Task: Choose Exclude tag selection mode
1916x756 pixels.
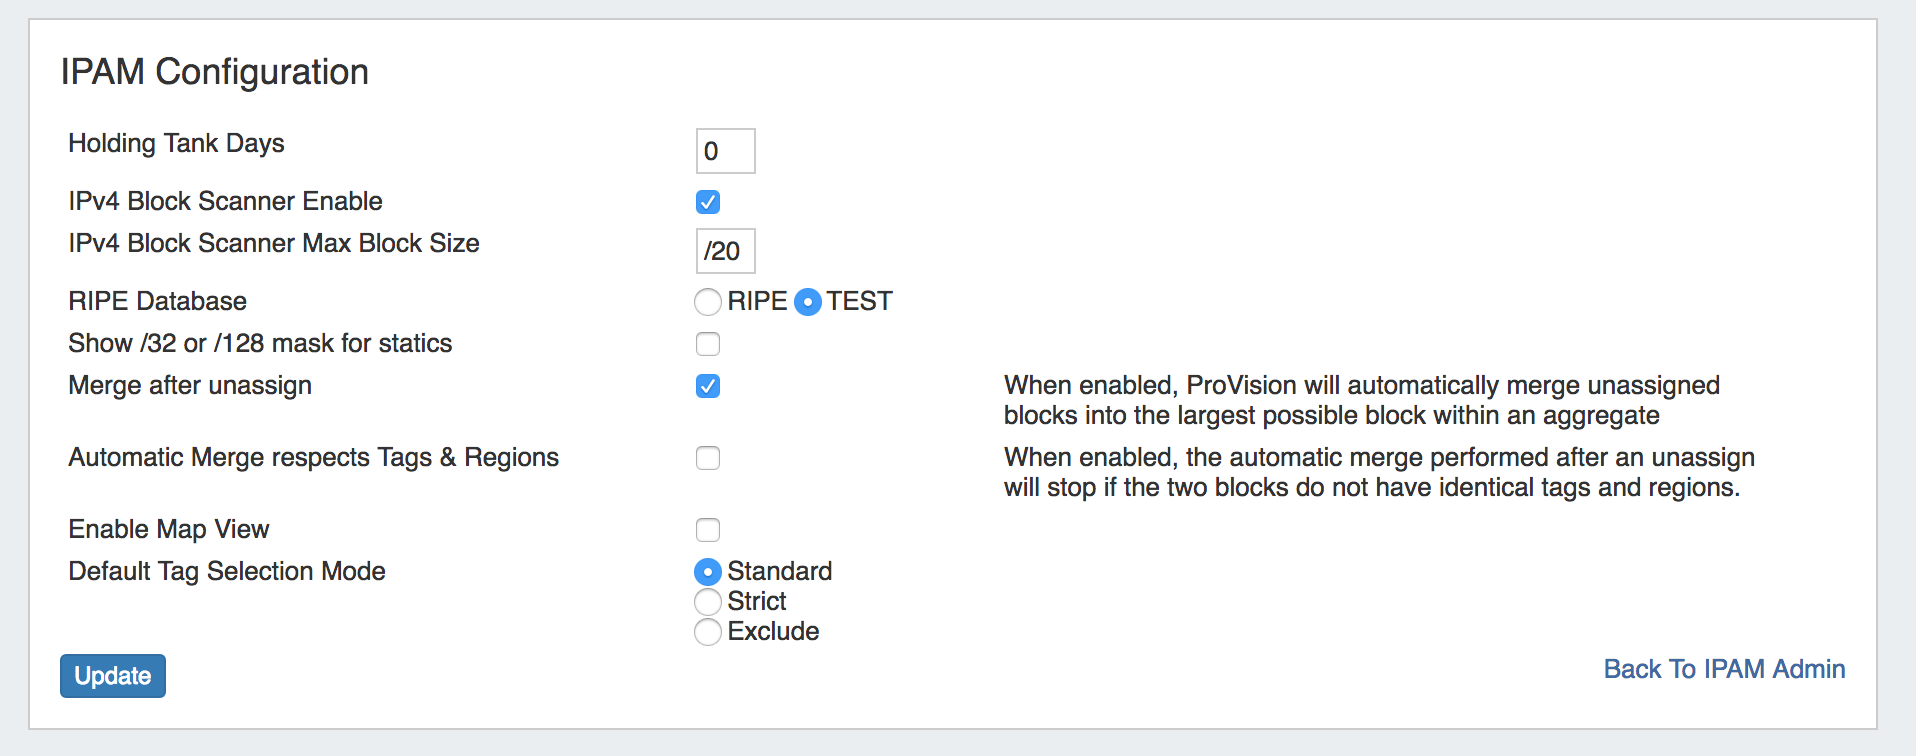Action: [x=708, y=632]
